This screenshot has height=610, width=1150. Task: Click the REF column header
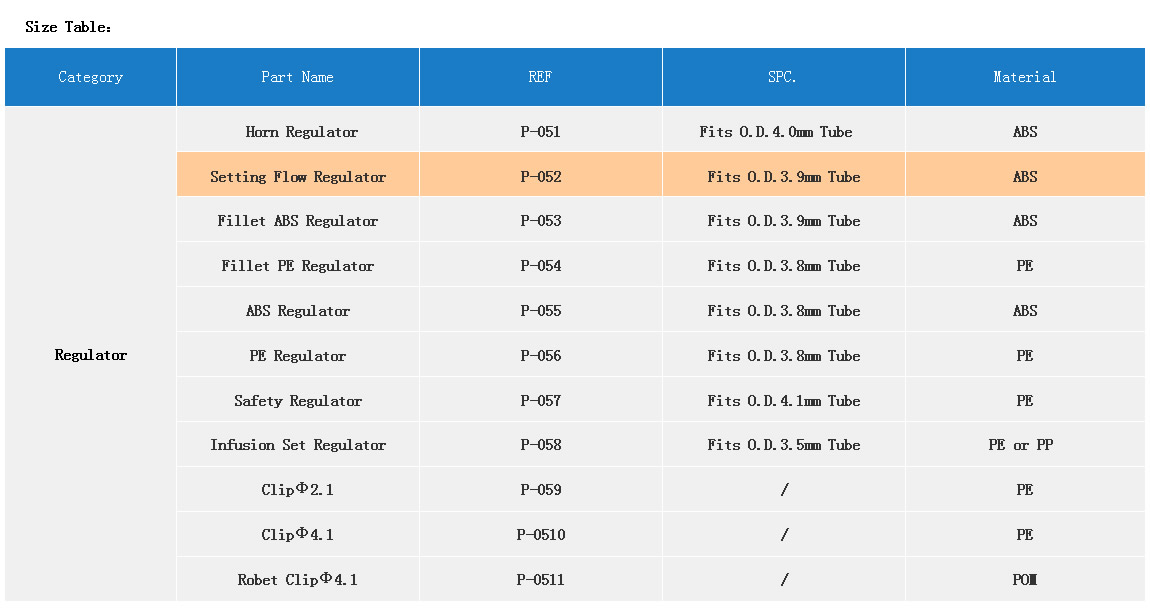540,77
